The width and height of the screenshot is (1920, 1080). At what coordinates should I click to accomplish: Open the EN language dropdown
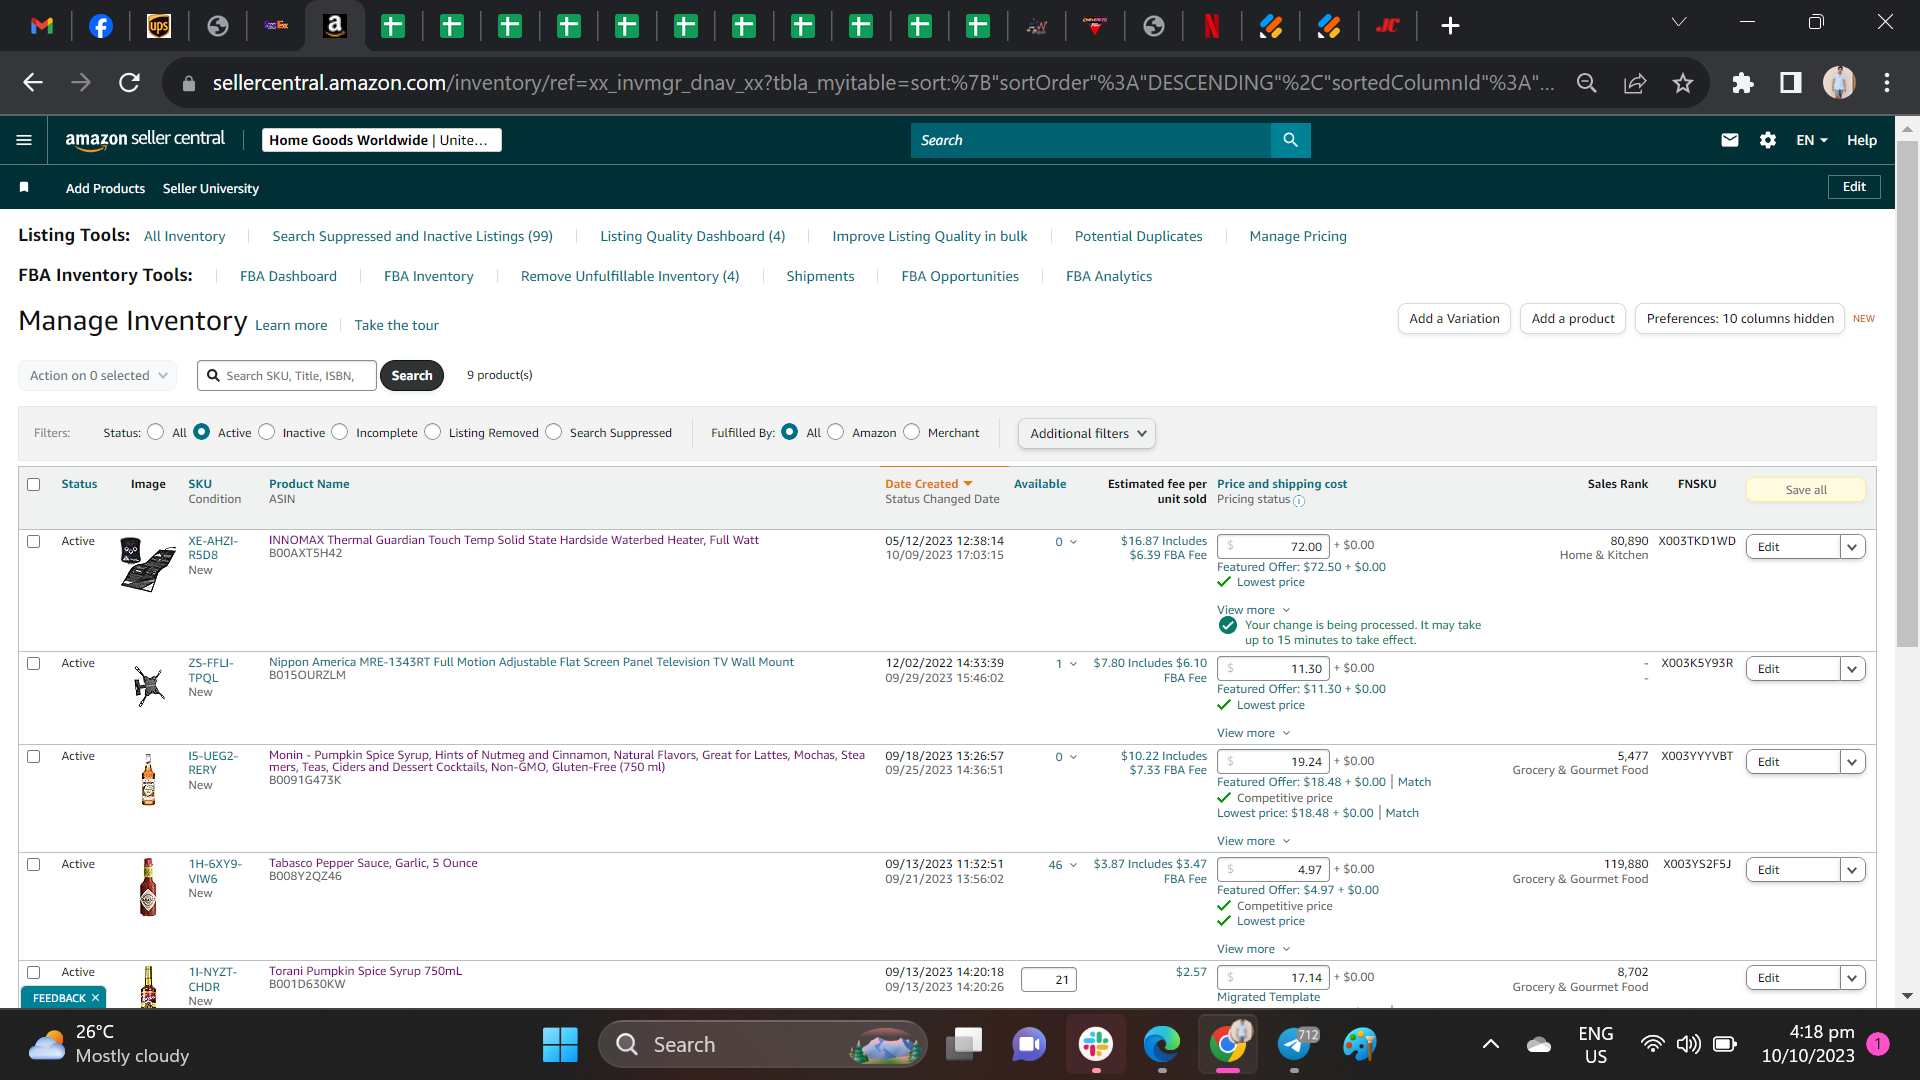[x=1811, y=140]
